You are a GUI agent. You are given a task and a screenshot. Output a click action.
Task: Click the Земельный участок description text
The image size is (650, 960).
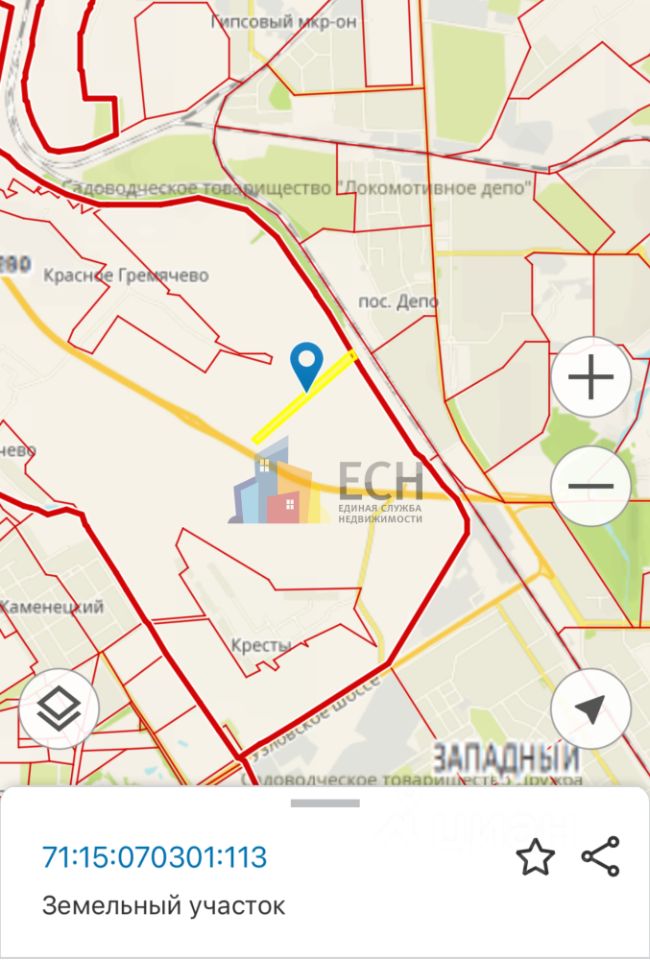[x=163, y=906]
